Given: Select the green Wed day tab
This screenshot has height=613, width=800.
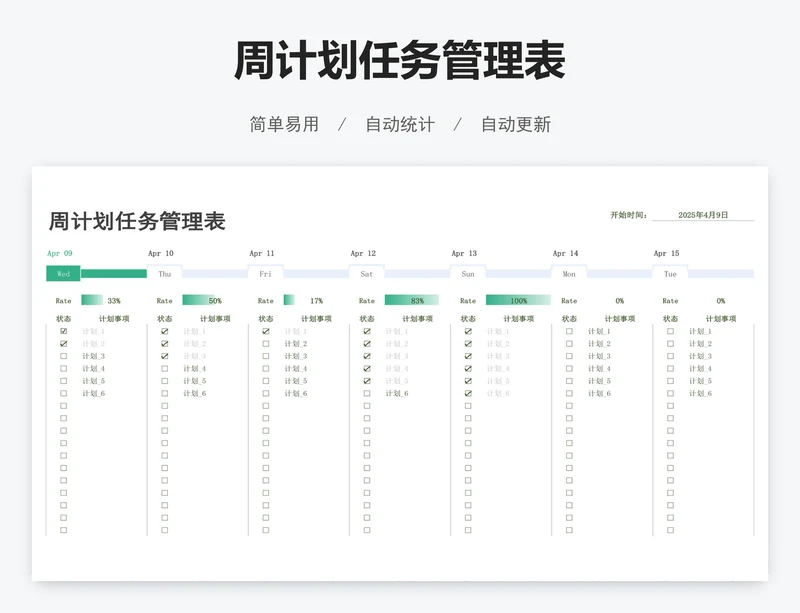Looking at the screenshot, I should [63, 274].
